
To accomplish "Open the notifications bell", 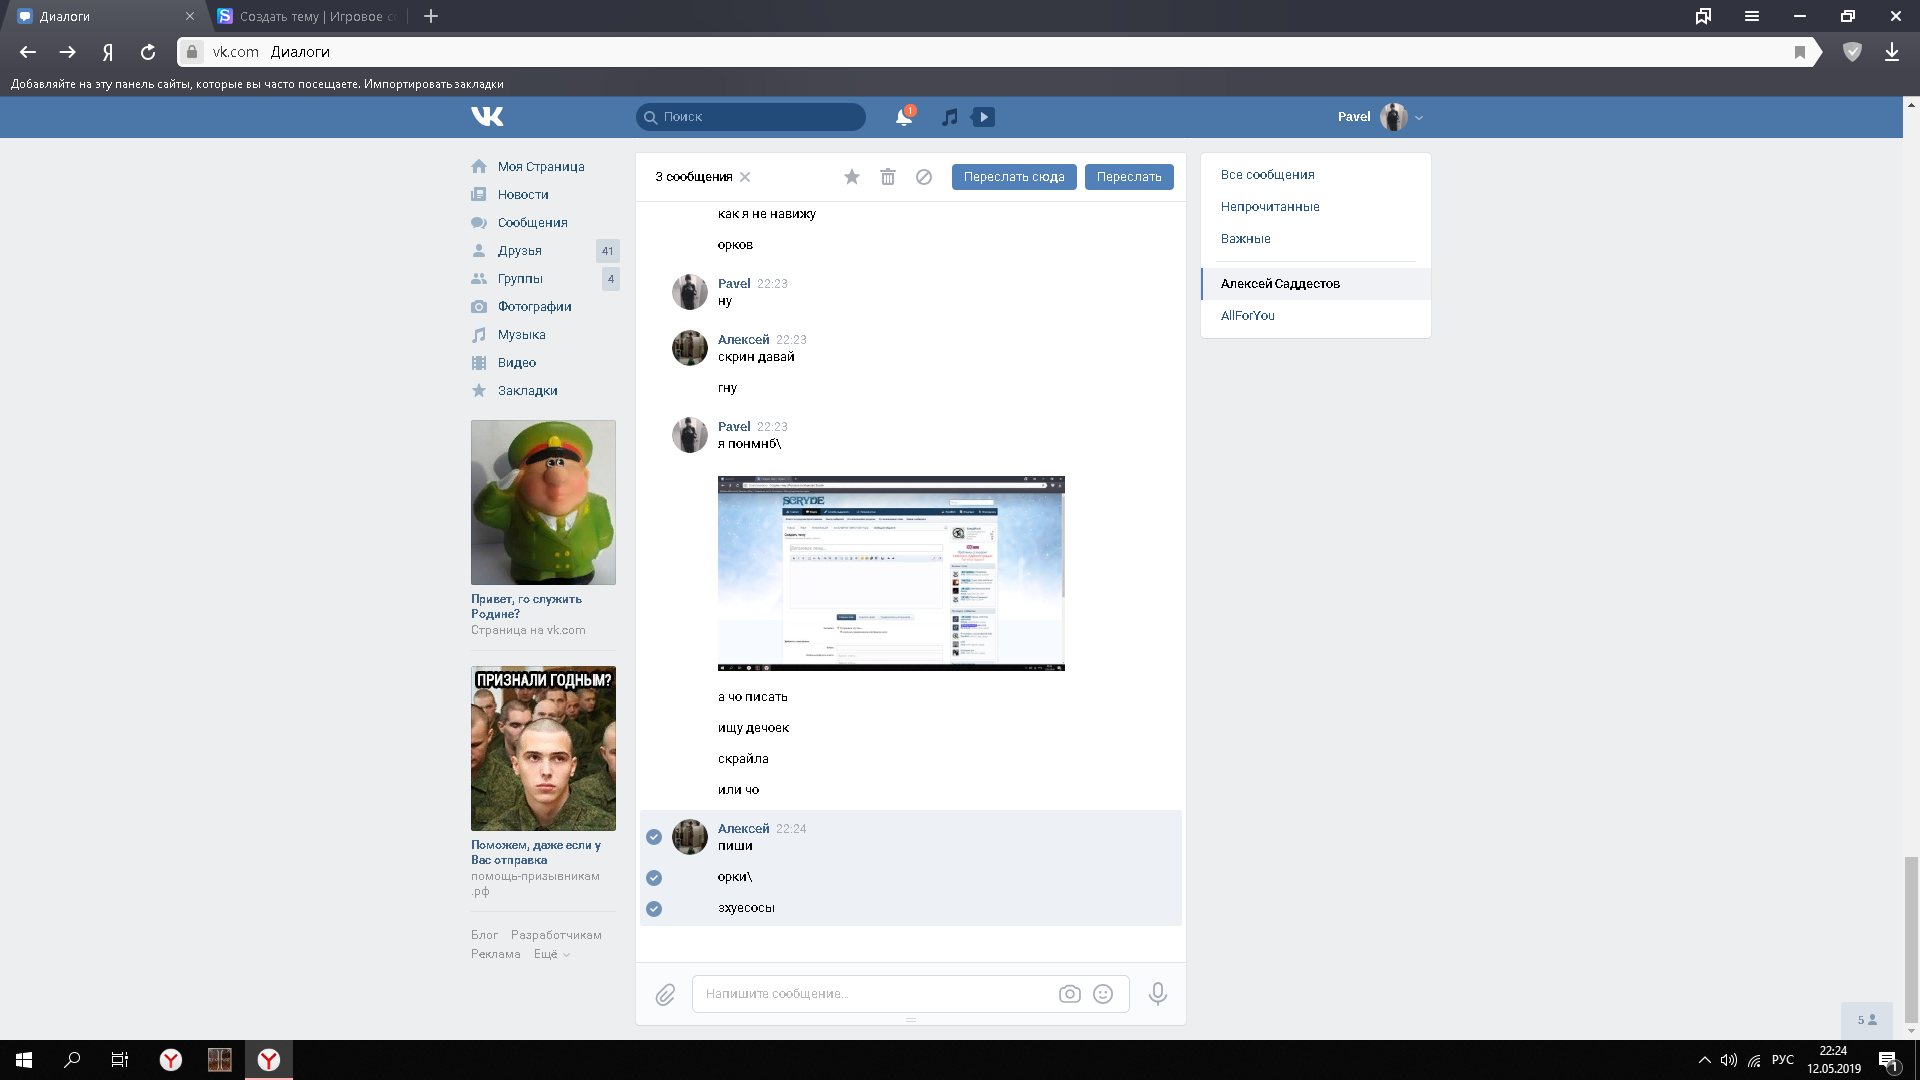I will coord(903,117).
